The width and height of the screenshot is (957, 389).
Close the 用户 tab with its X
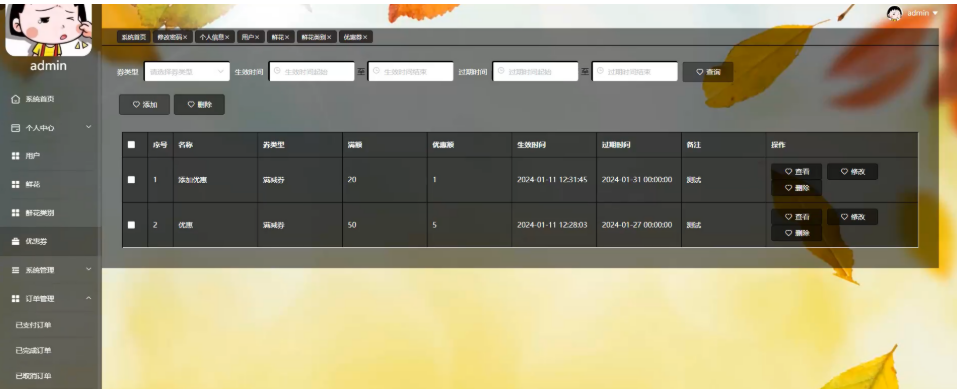(257, 37)
